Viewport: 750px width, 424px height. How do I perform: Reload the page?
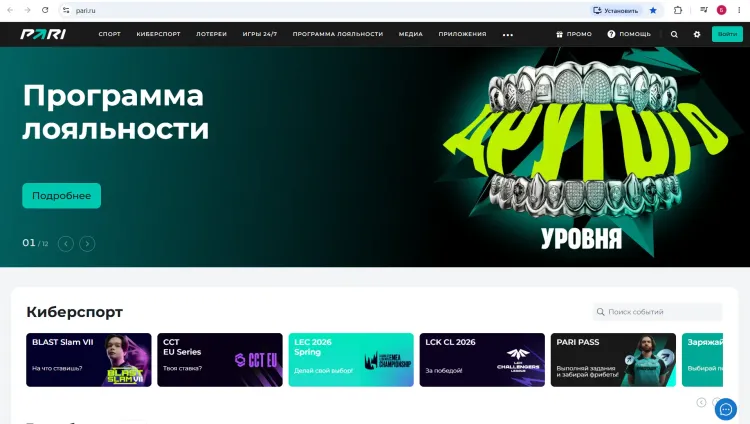click(x=45, y=10)
